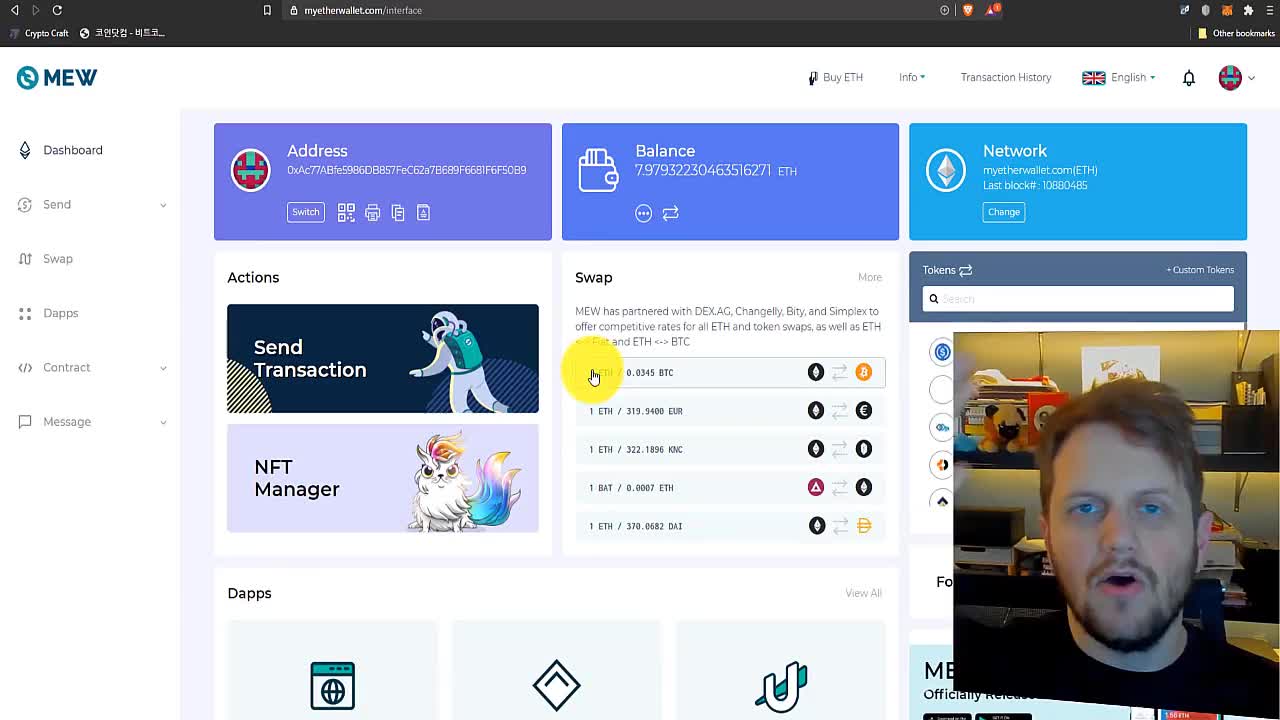Show the address QR code icon
Viewport: 1280px width, 720px height.
346,212
